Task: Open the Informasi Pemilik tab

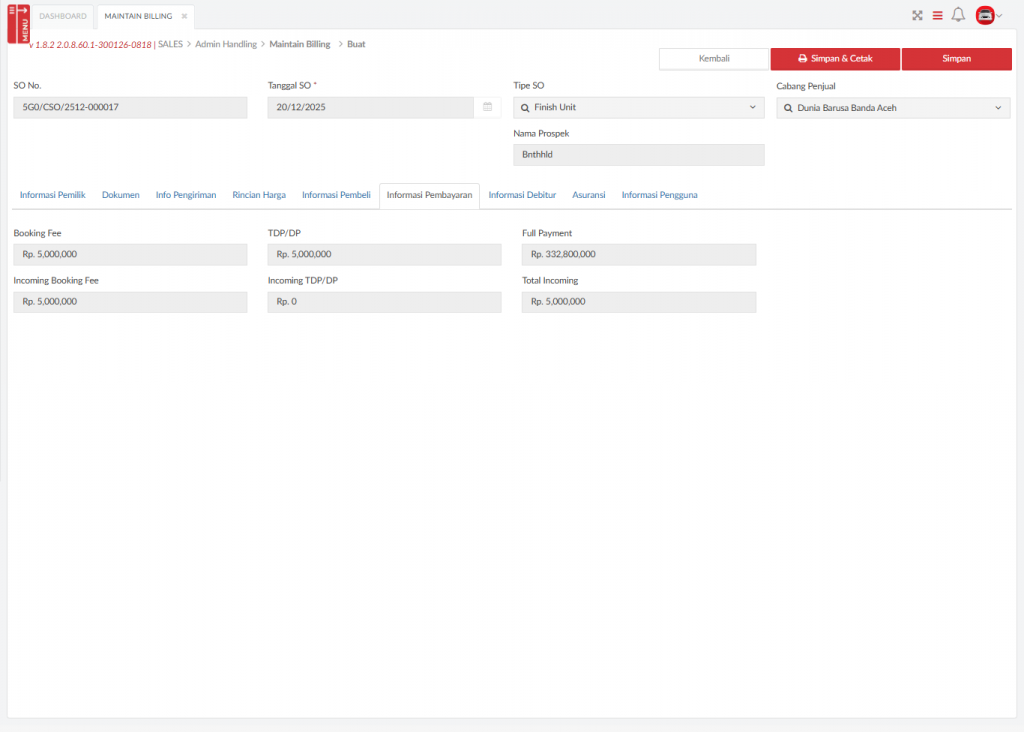Action: click(x=52, y=195)
